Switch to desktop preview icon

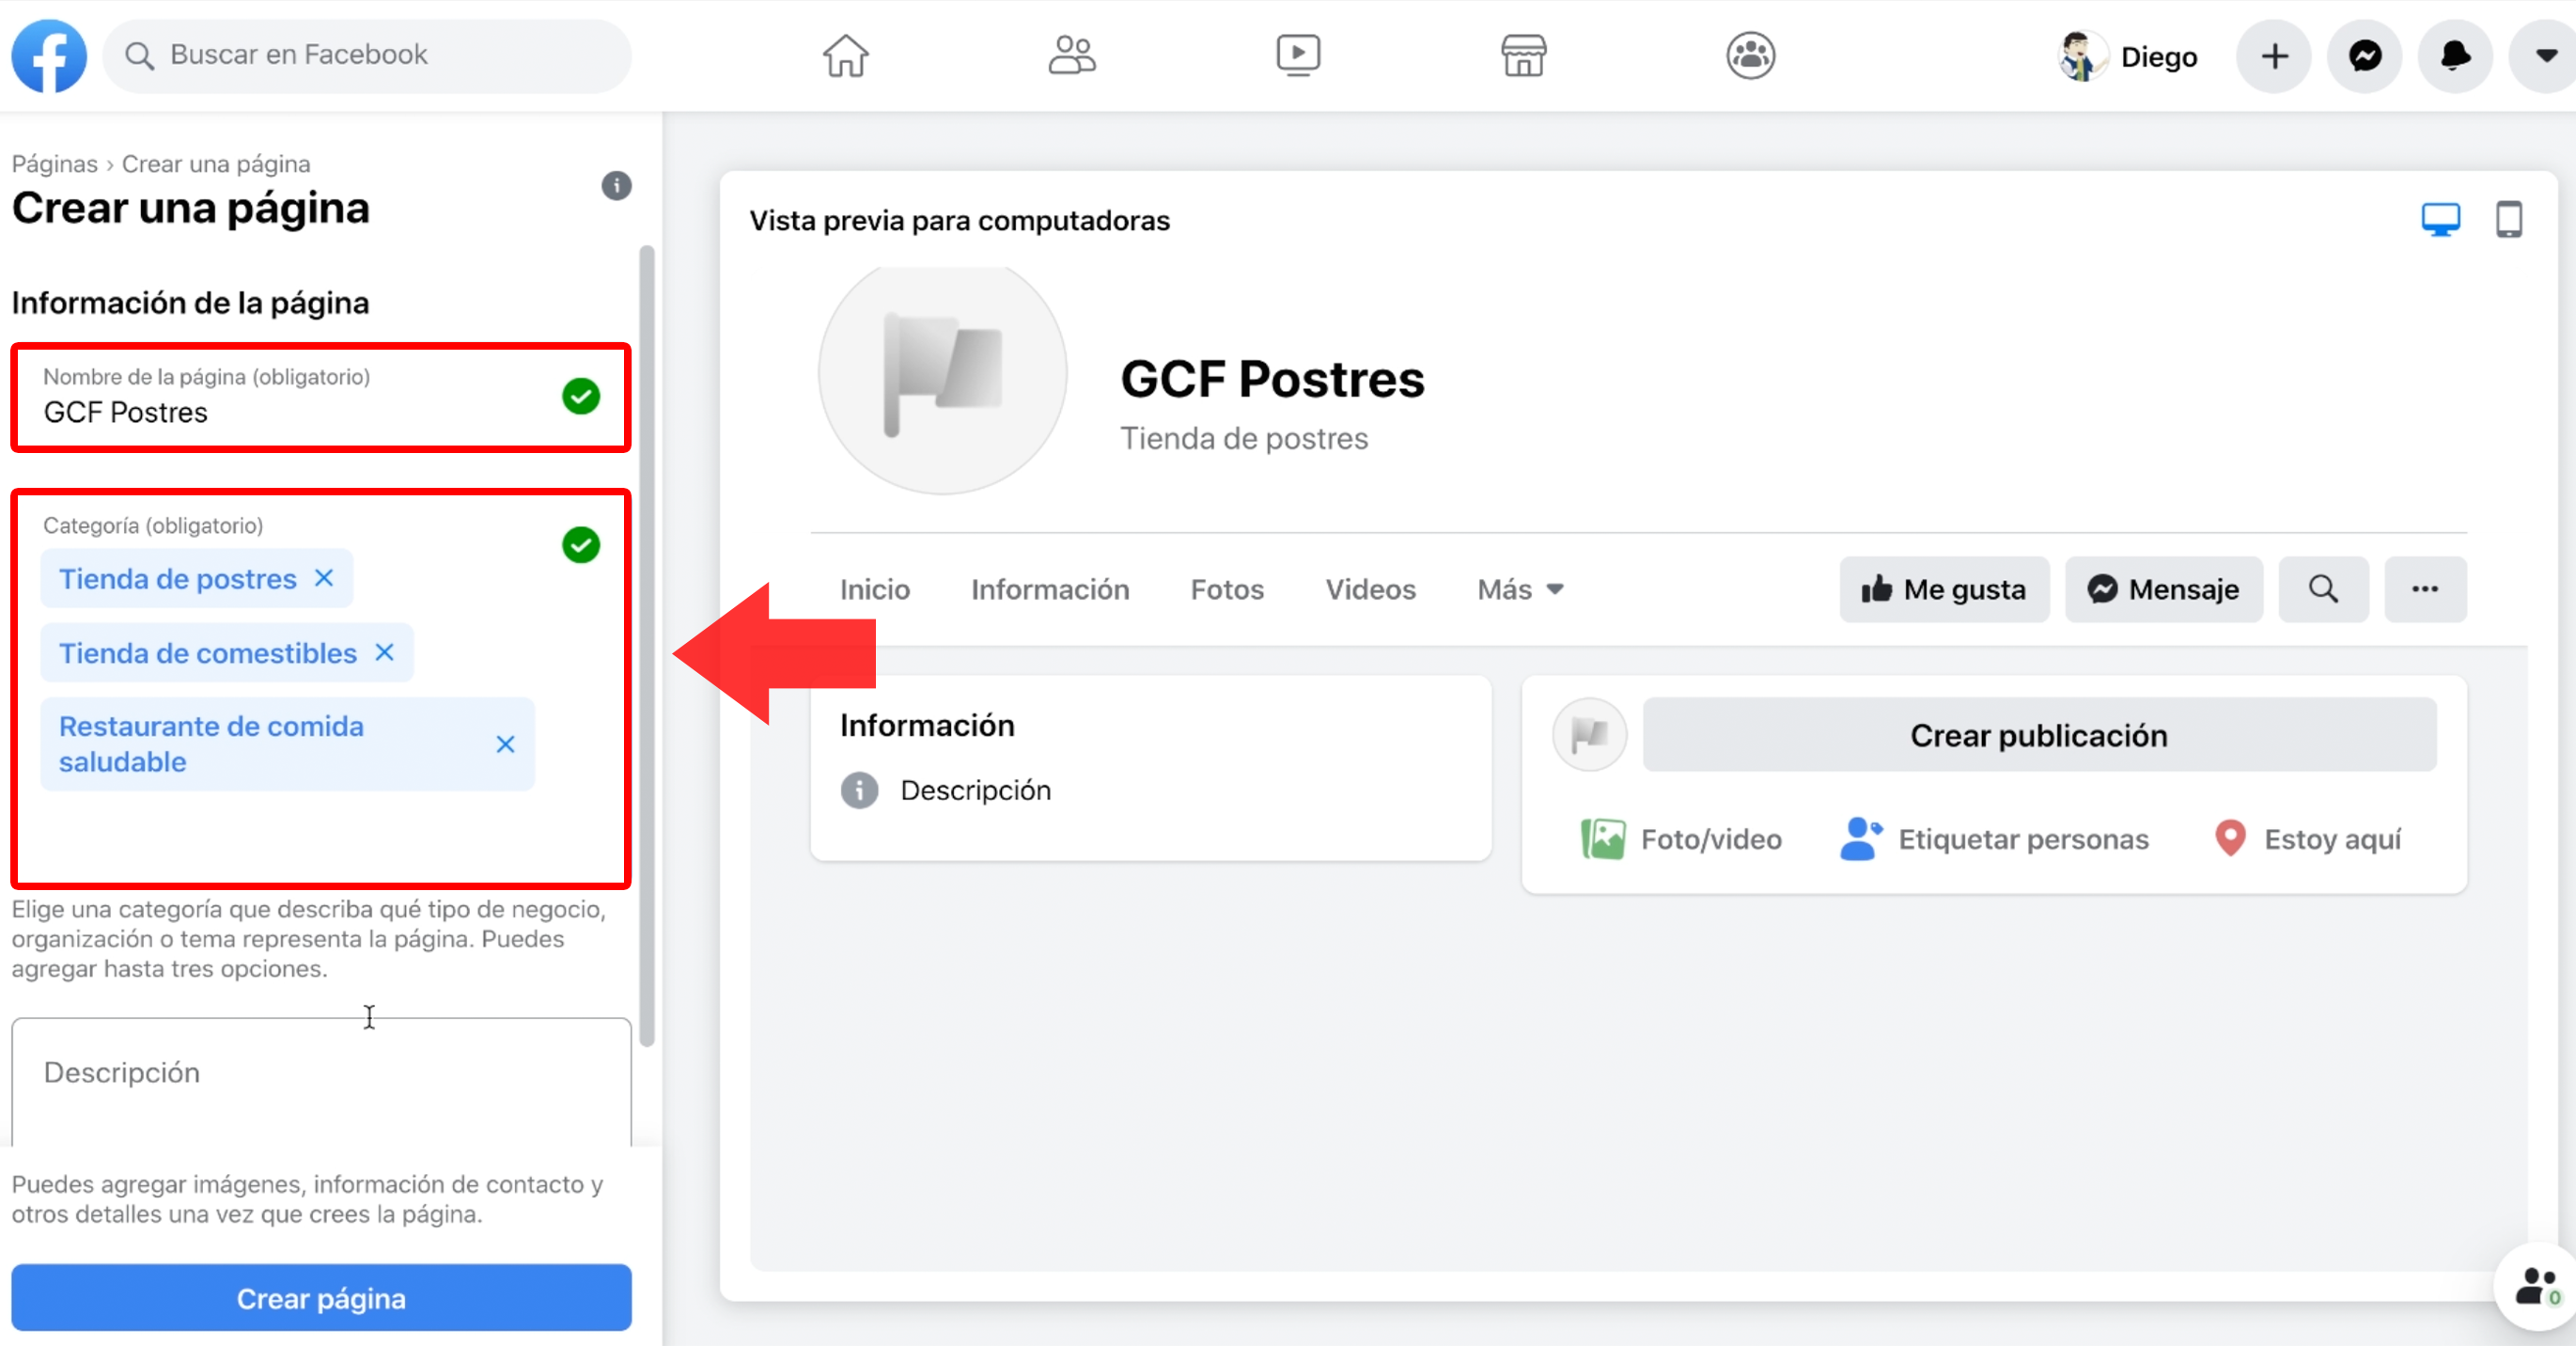2440,219
